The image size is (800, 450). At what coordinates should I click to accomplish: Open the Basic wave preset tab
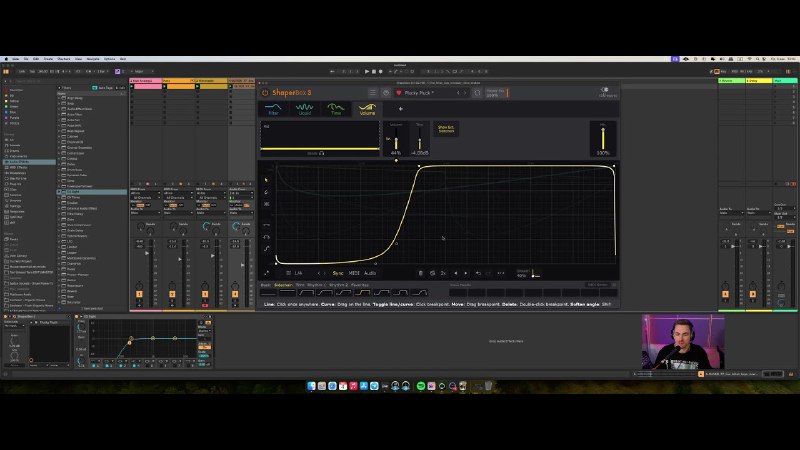click(x=266, y=285)
